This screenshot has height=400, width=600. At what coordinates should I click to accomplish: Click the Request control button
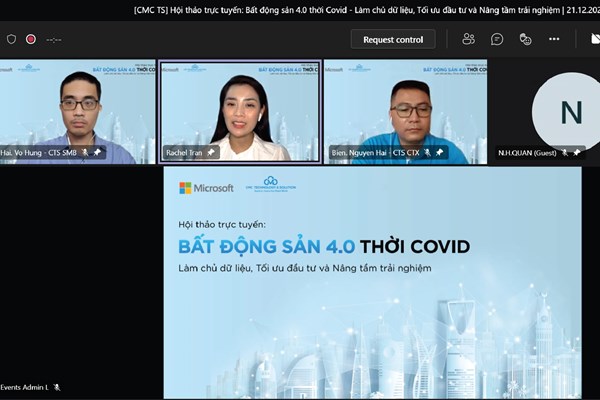click(x=393, y=39)
